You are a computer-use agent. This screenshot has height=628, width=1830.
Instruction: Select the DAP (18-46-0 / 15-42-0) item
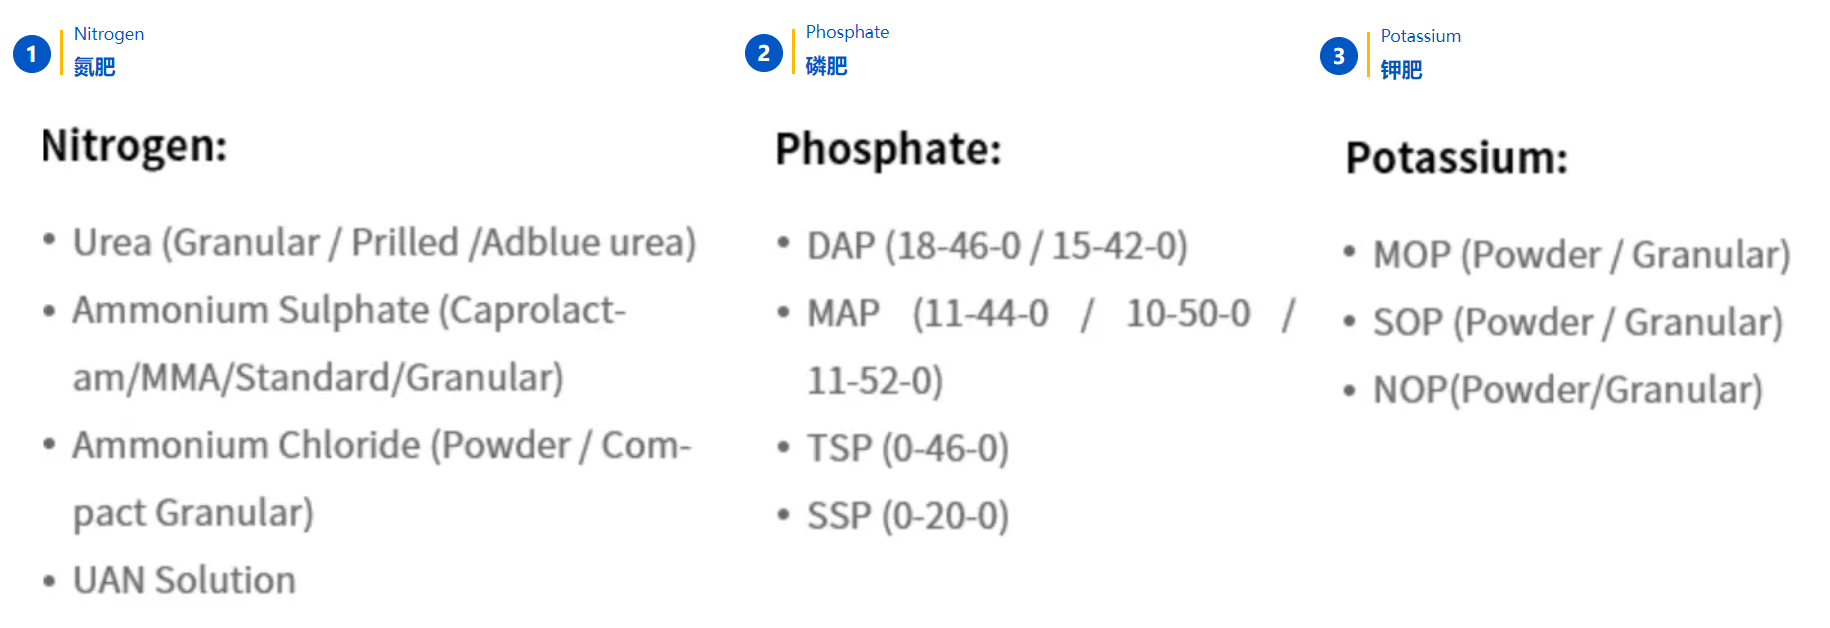(x=997, y=246)
